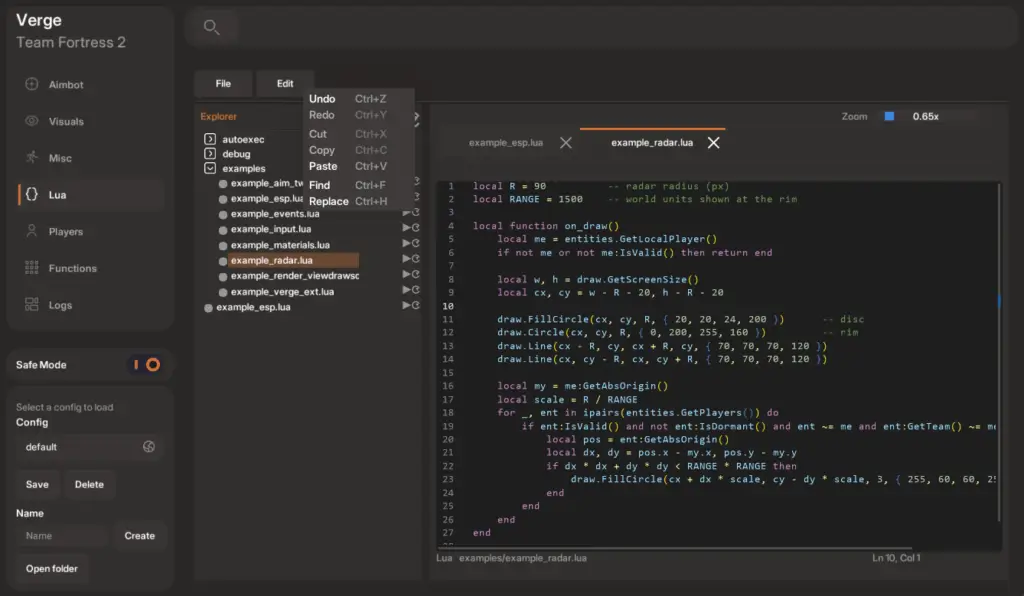Image resolution: width=1024 pixels, height=596 pixels.
Task: Reload example_materials.lua script
Action: click(415, 243)
